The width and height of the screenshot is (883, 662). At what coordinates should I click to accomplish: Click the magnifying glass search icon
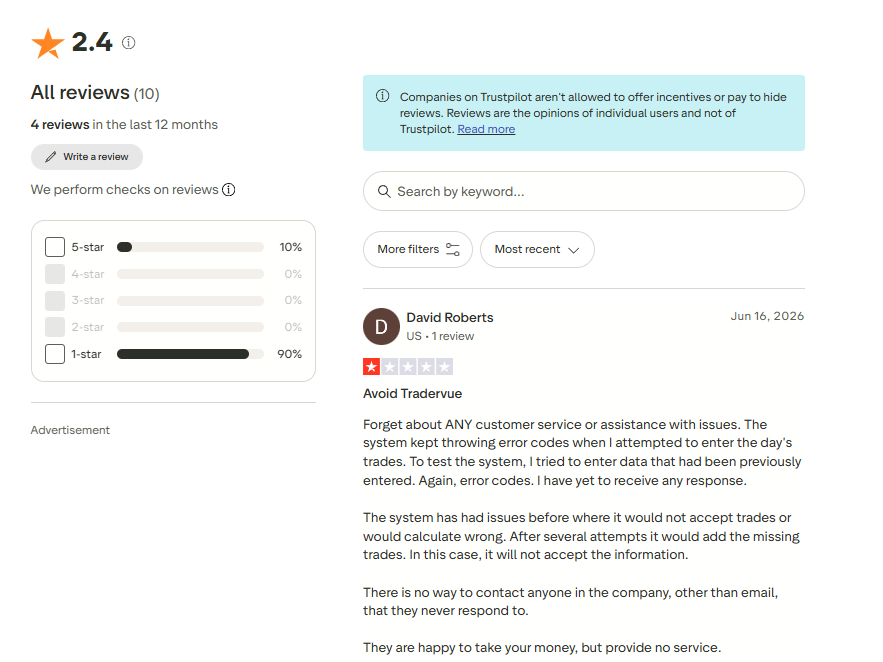point(384,191)
